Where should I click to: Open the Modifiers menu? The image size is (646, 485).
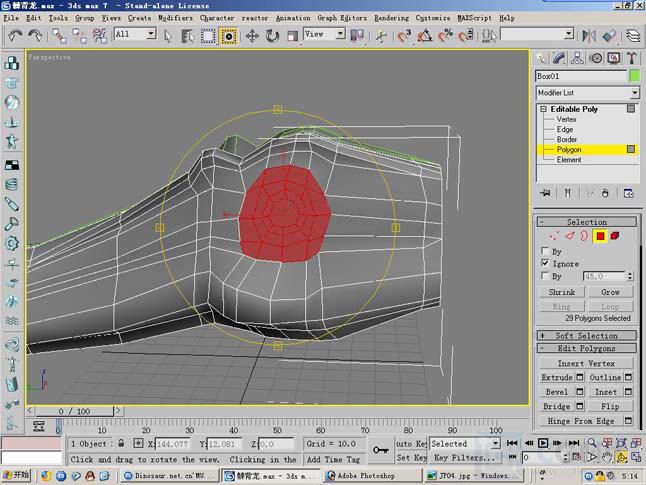point(176,18)
